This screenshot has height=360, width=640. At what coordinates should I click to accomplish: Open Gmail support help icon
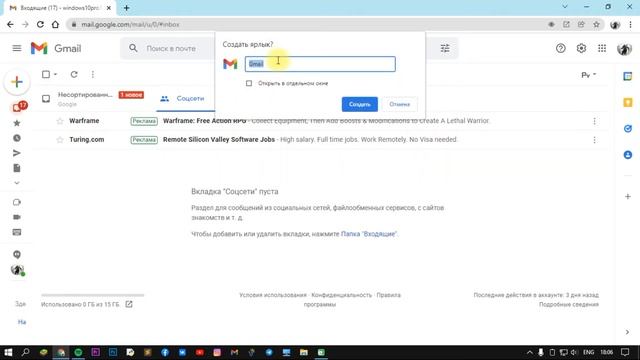pos(560,48)
